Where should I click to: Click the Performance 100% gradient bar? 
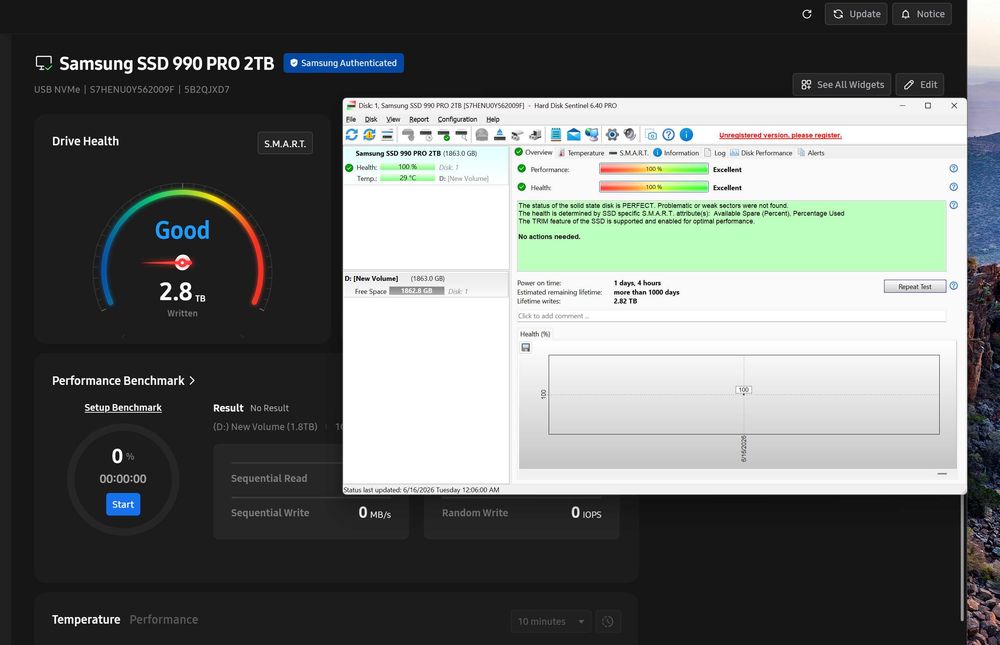(x=654, y=169)
